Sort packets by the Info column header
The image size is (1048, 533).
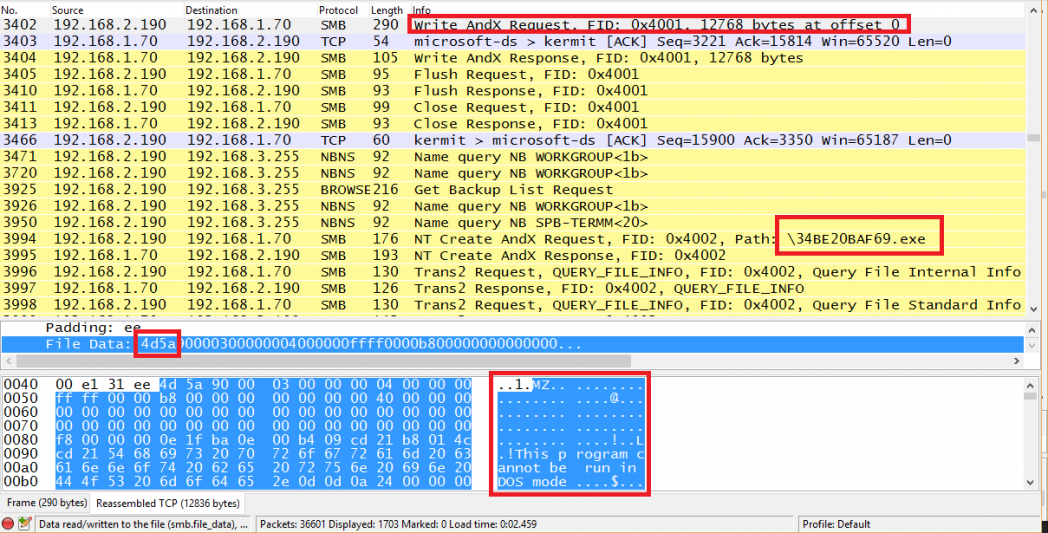coord(422,10)
